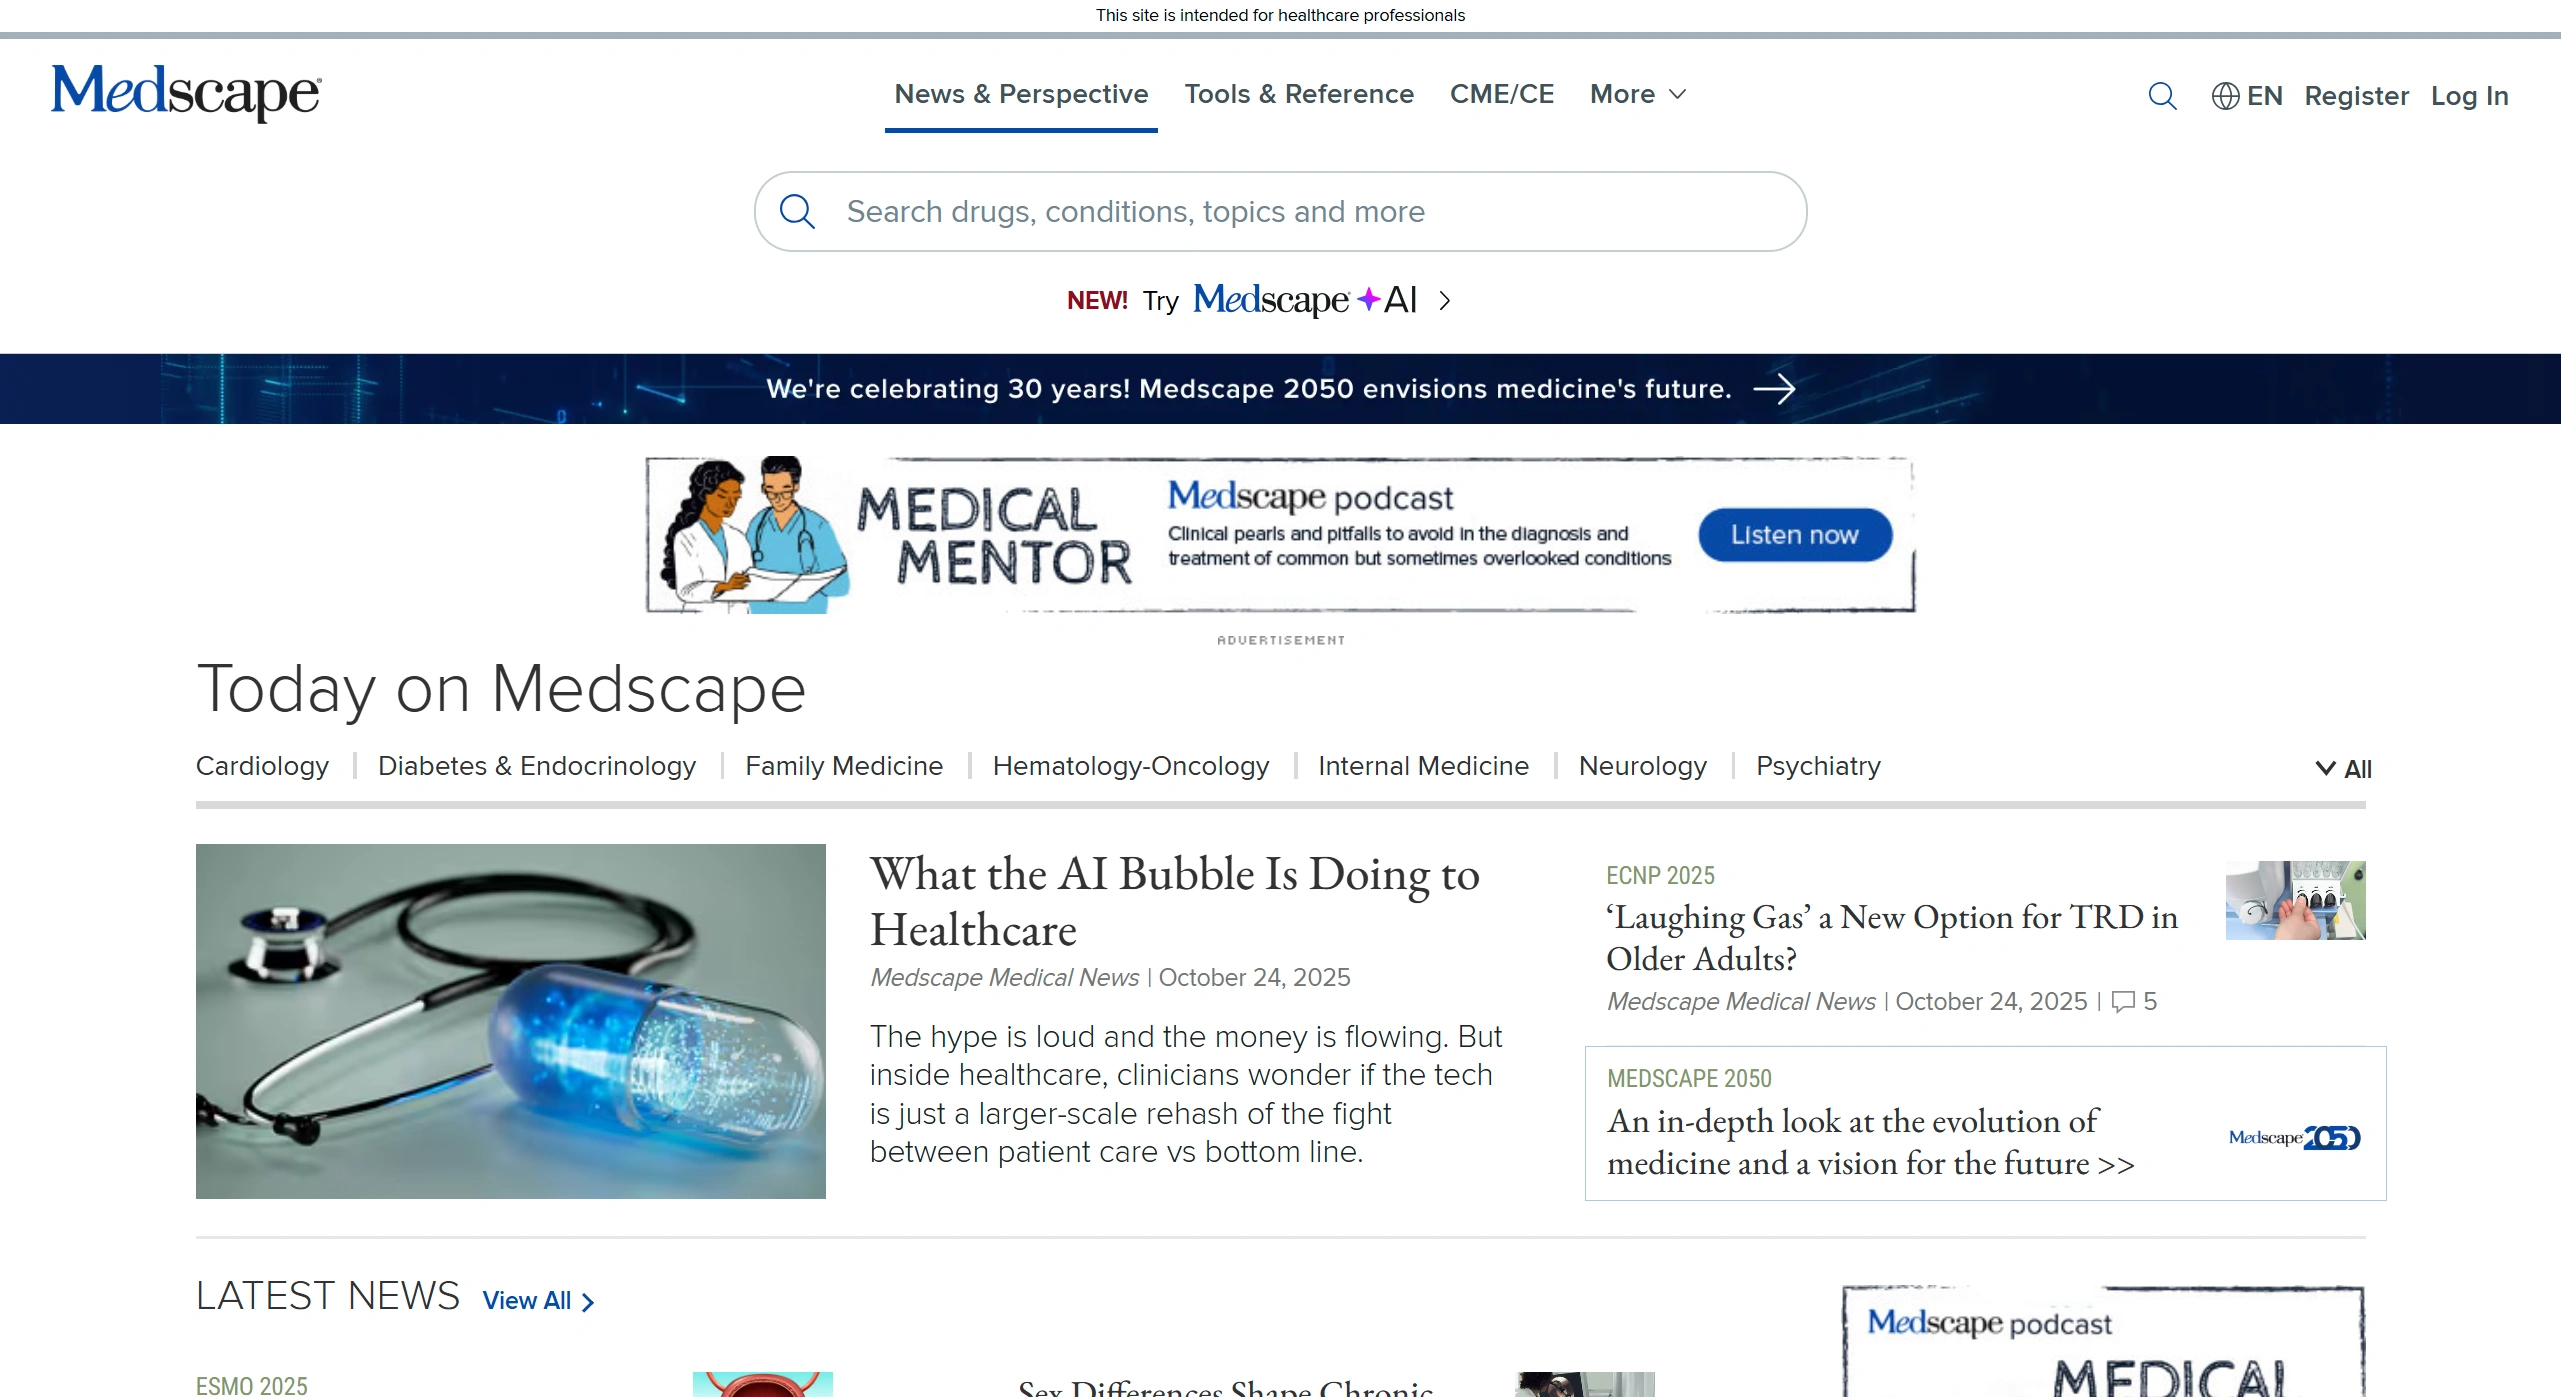The height and width of the screenshot is (1397, 2561).
Task: Open View All latest news
Action: pyautogui.click(x=538, y=1300)
